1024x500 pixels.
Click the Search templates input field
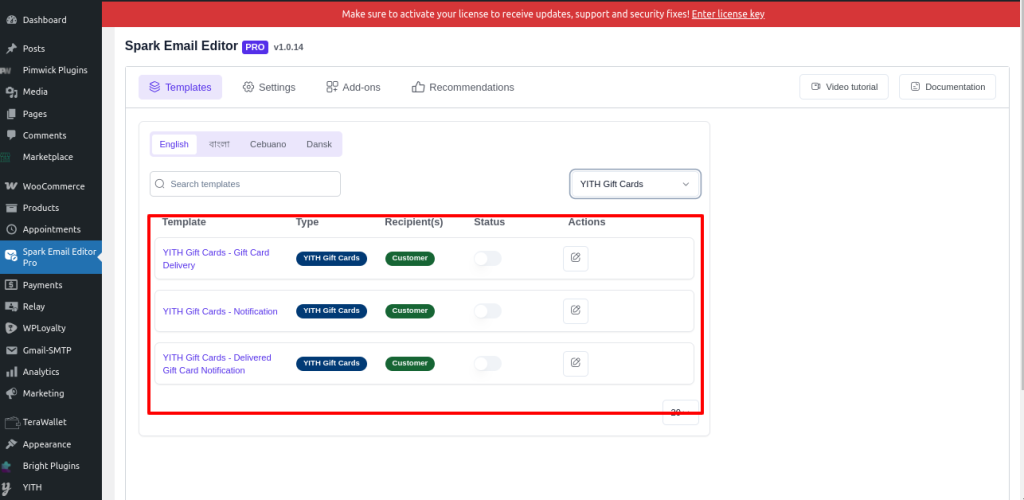click(245, 184)
